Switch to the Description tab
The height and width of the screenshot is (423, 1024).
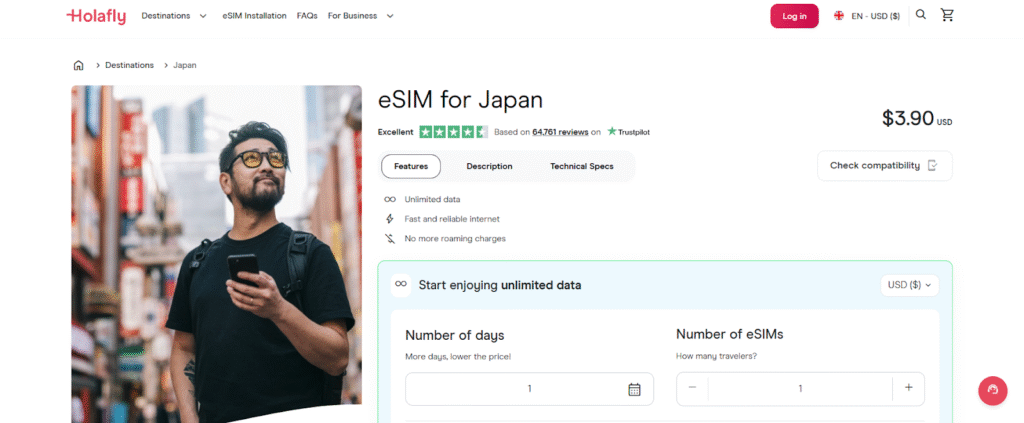489,166
